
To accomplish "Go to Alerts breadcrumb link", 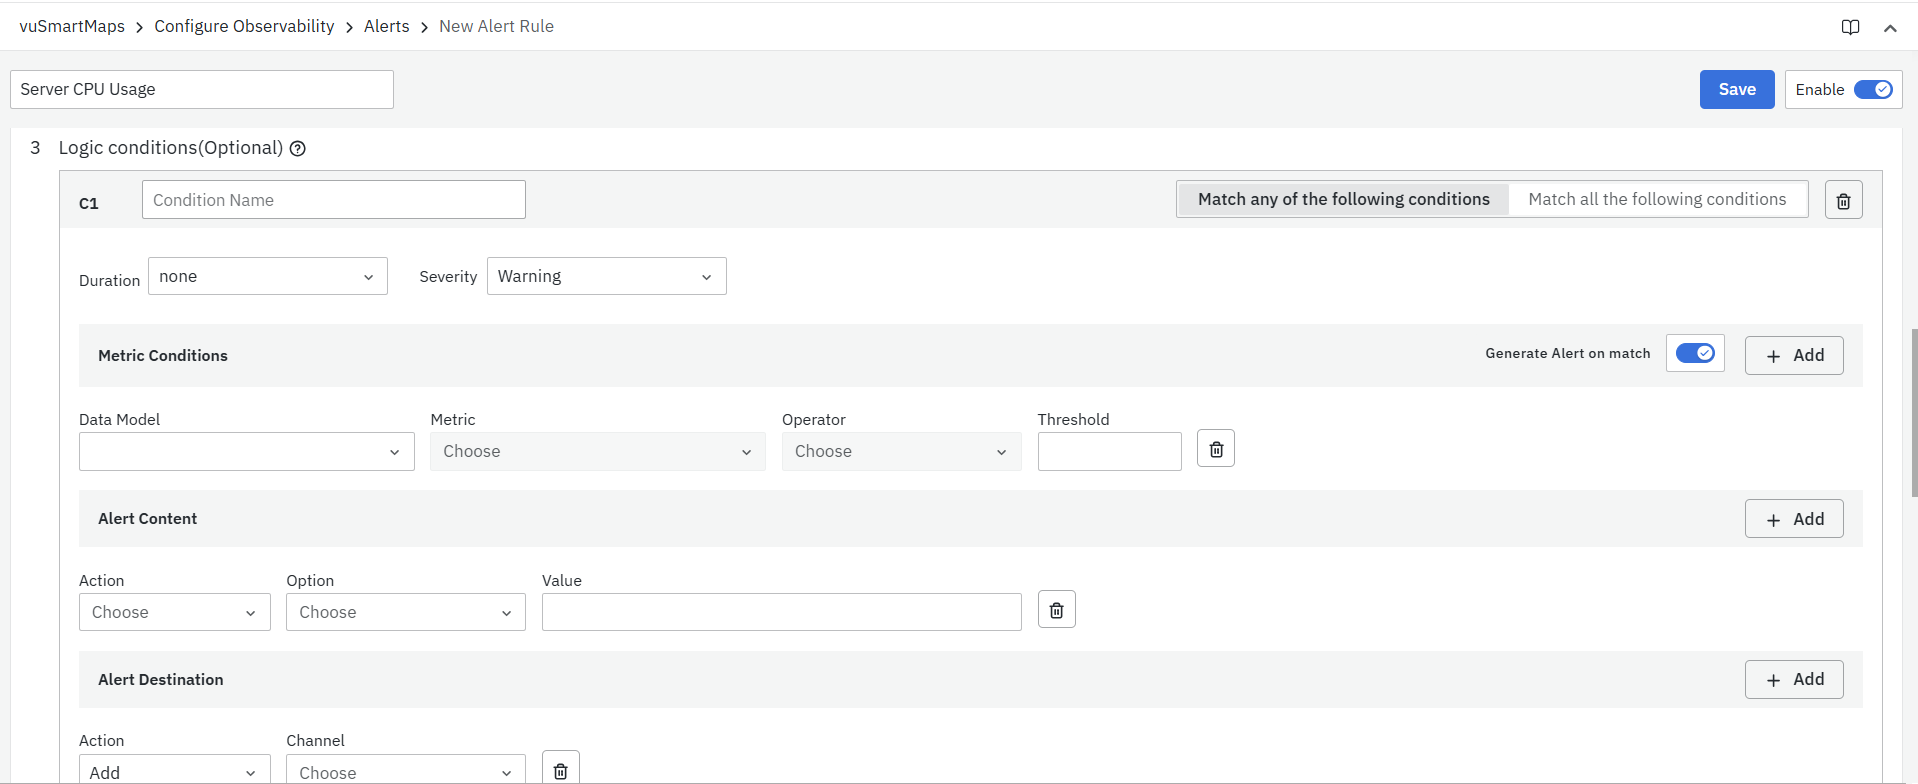I will 386,27.
